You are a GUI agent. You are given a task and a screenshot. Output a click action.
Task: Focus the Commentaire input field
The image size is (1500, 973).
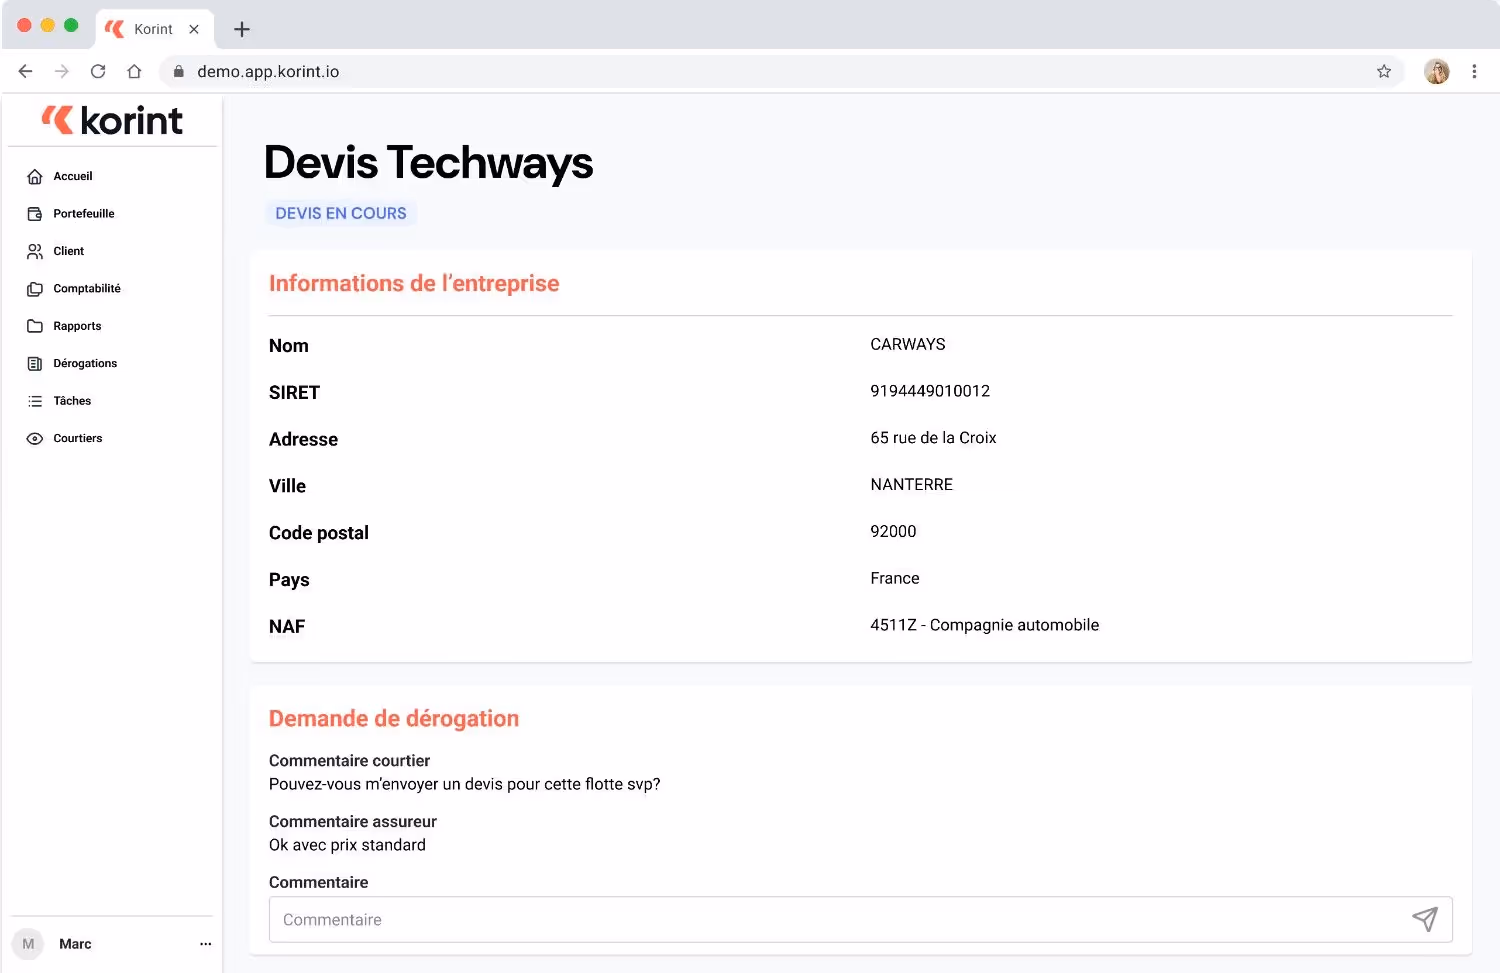tap(860, 919)
